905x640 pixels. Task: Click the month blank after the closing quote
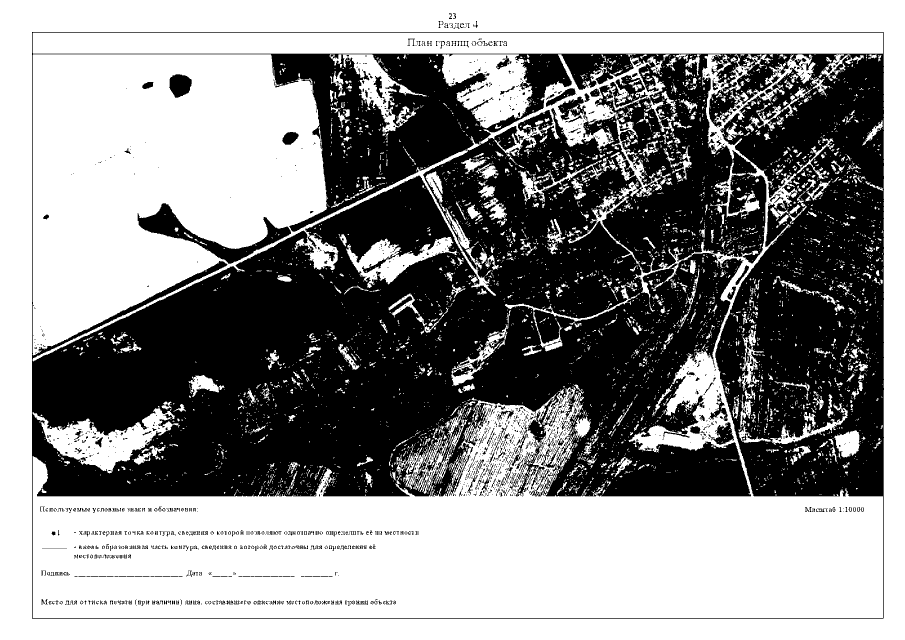[267, 575]
